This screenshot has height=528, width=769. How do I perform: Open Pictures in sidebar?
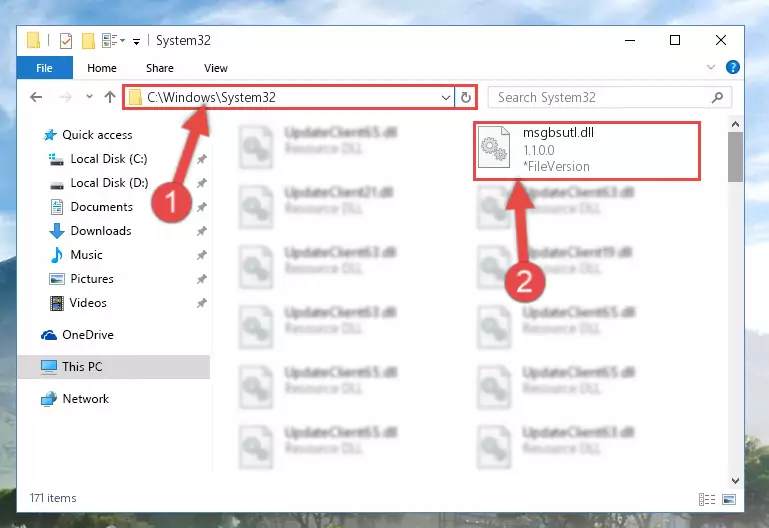(x=81, y=279)
